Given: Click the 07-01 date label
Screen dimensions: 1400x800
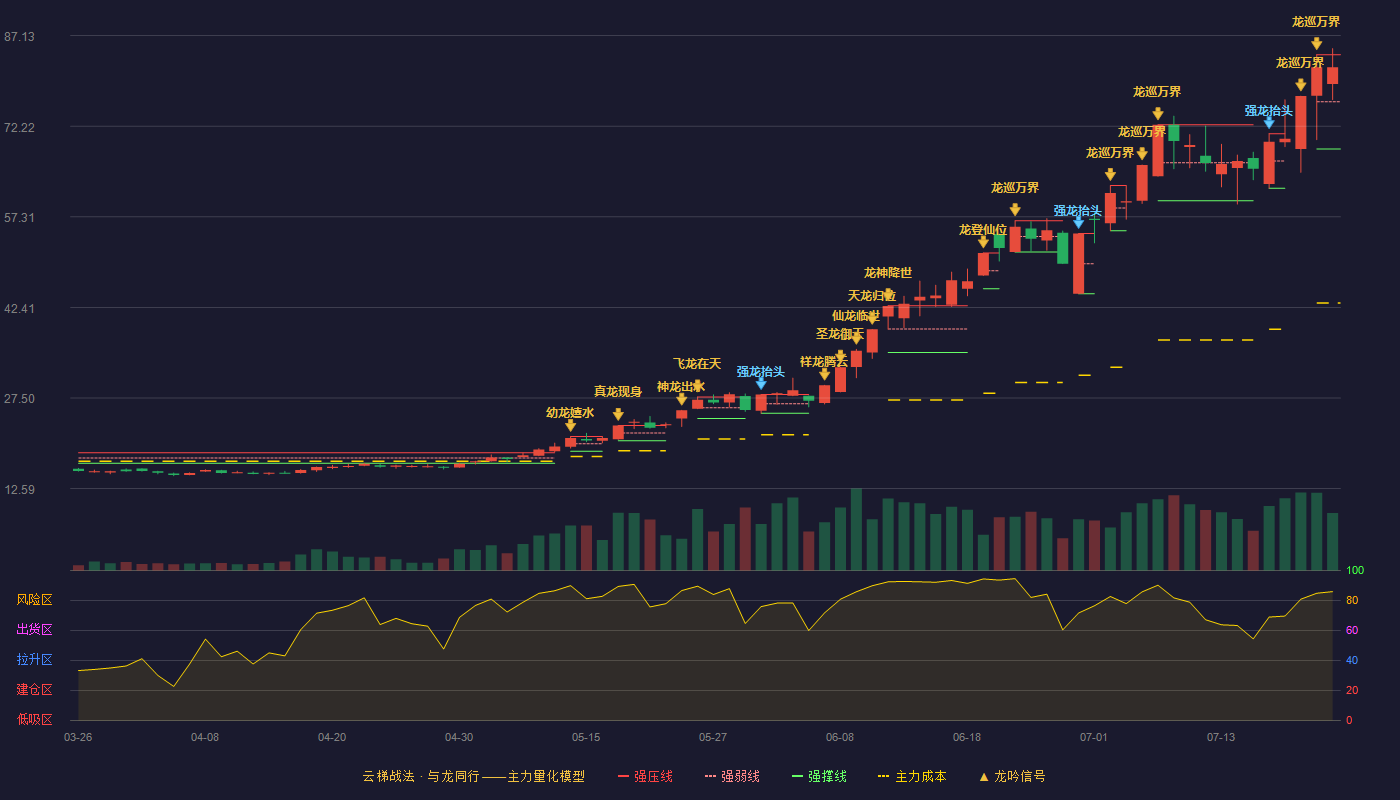Looking at the screenshot, I should click(x=1094, y=737).
